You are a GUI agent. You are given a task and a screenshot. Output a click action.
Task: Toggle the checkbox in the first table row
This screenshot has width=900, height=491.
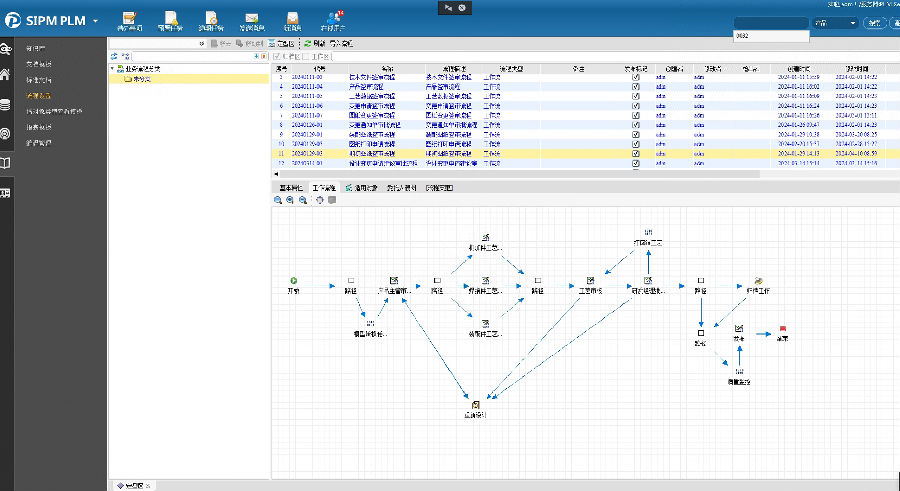[x=636, y=77]
